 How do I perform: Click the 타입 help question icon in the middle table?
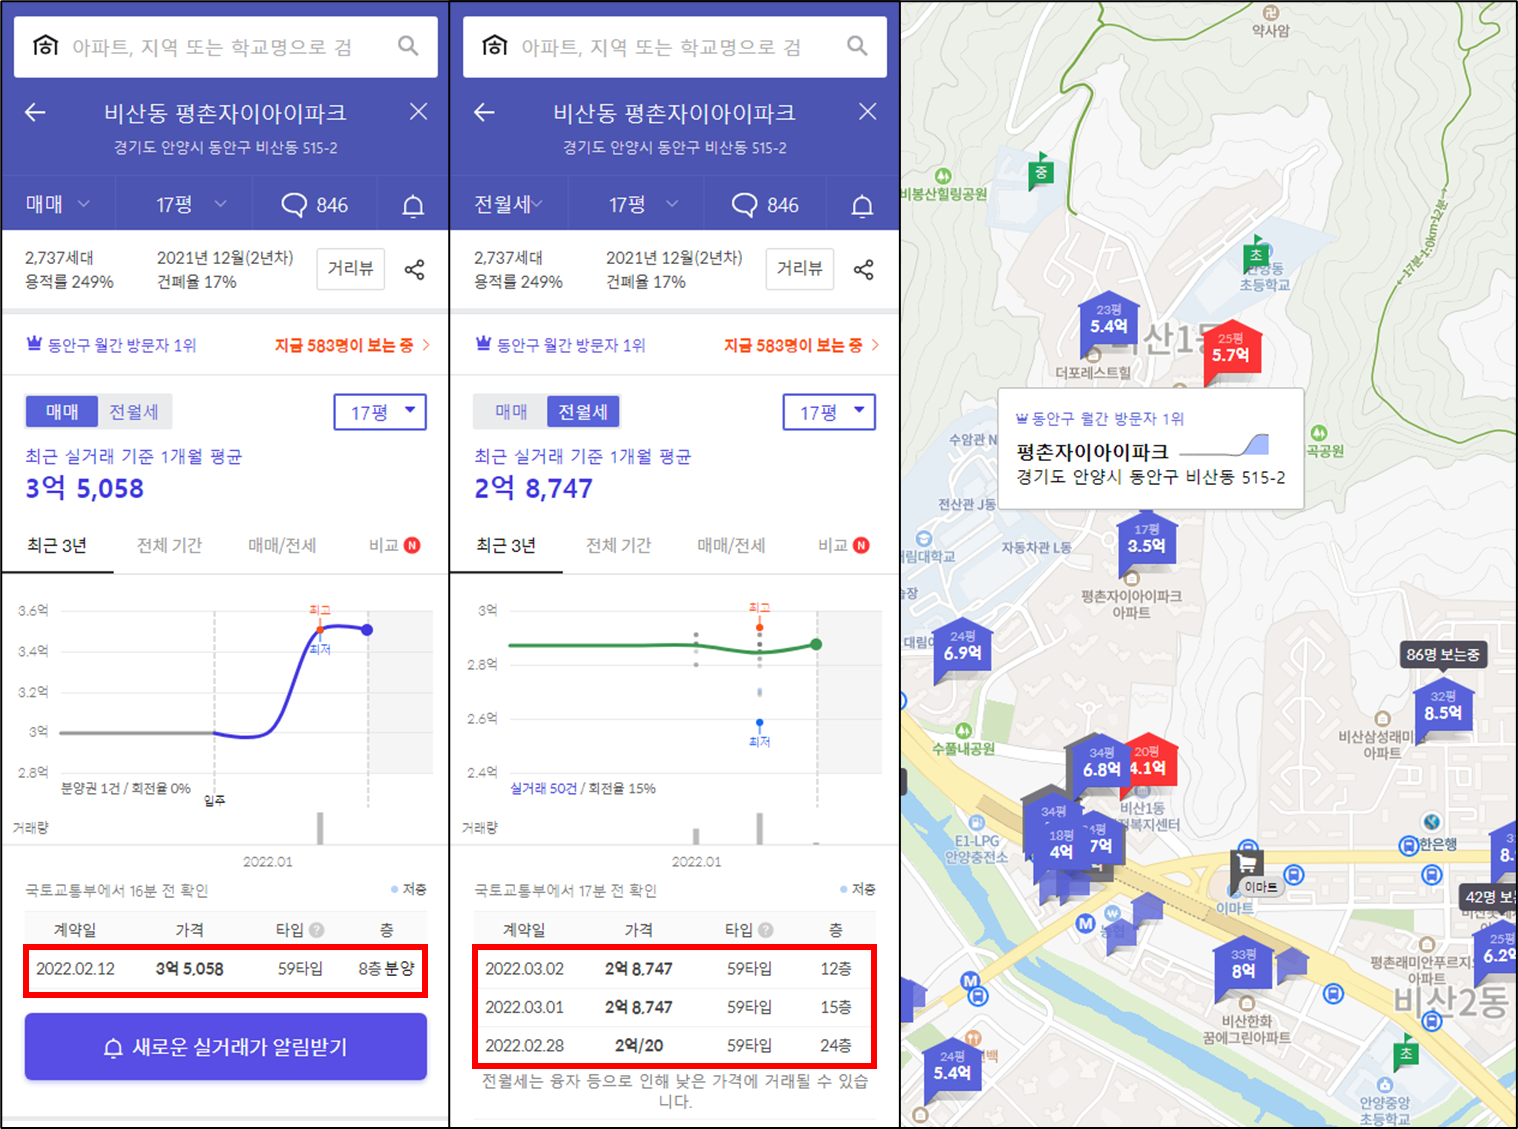pos(766,930)
